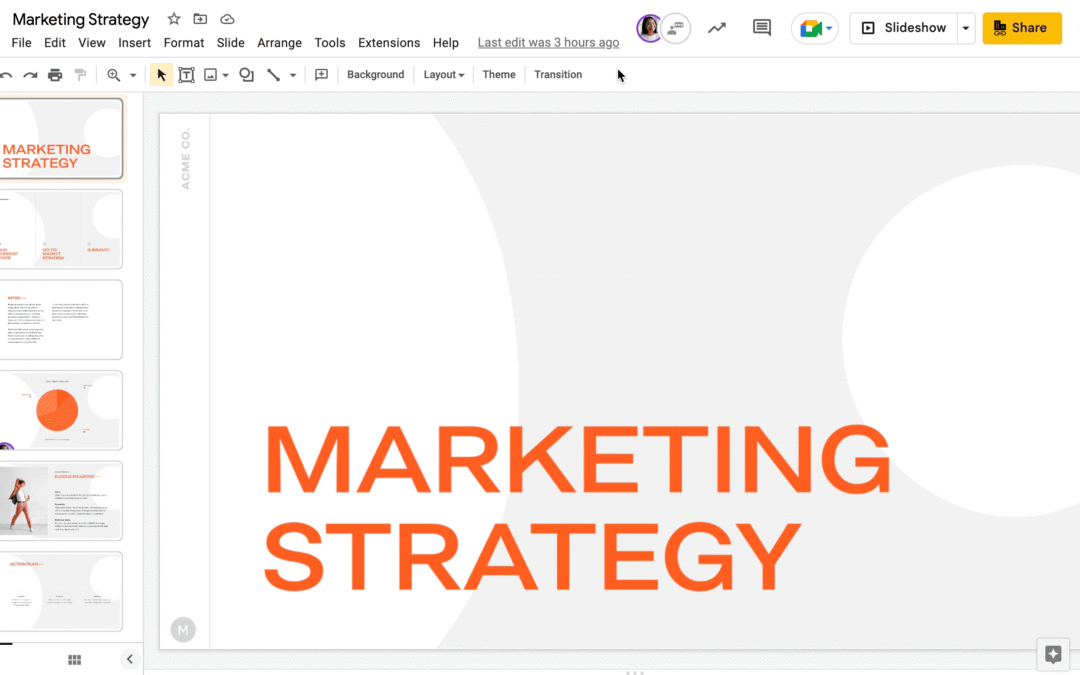This screenshot has height=675, width=1080.
Task: Click the ACME CO. vertical text
Action: [185, 158]
